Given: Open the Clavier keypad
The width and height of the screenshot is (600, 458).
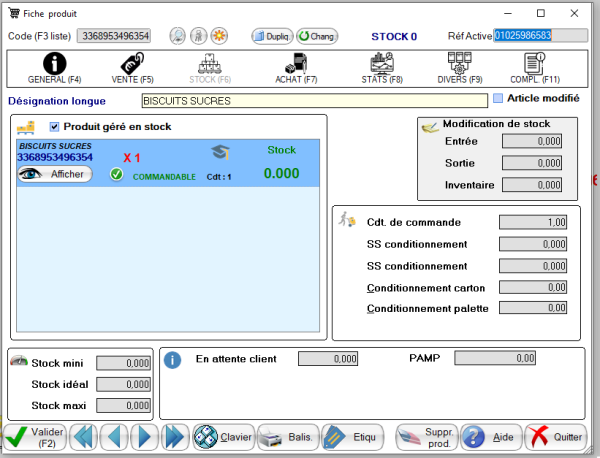Looking at the screenshot, I should pyautogui.click(x=223, y=437).
